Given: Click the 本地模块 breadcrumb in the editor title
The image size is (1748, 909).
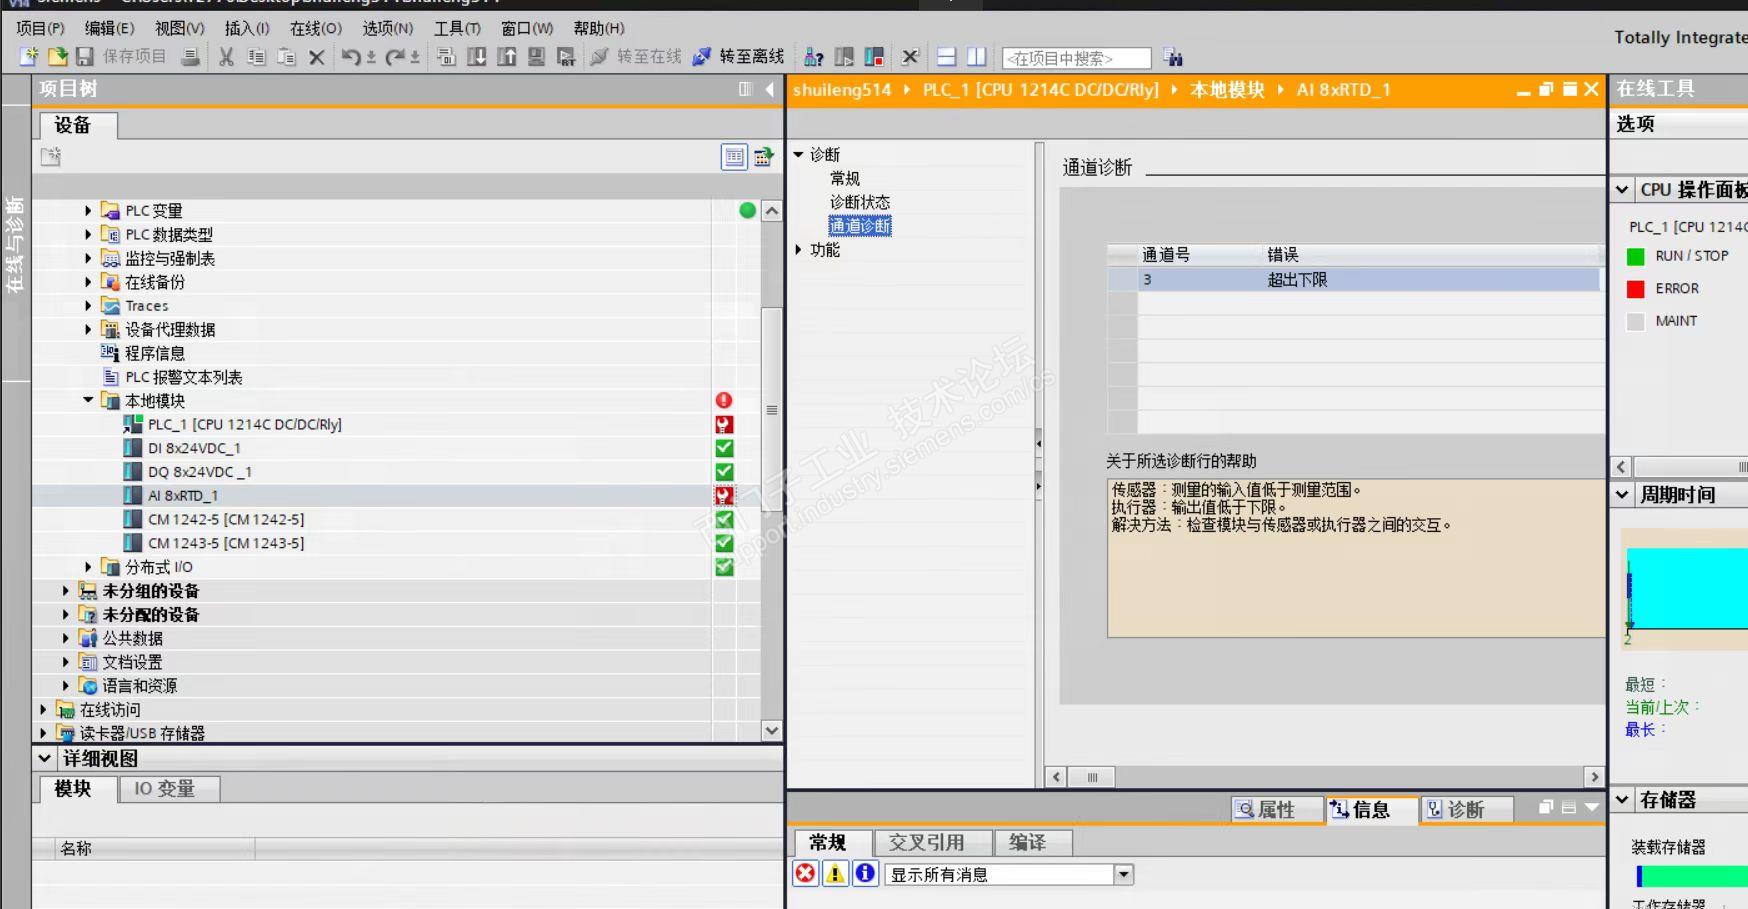Looking at the screenshot, I should pos(1227,90).
